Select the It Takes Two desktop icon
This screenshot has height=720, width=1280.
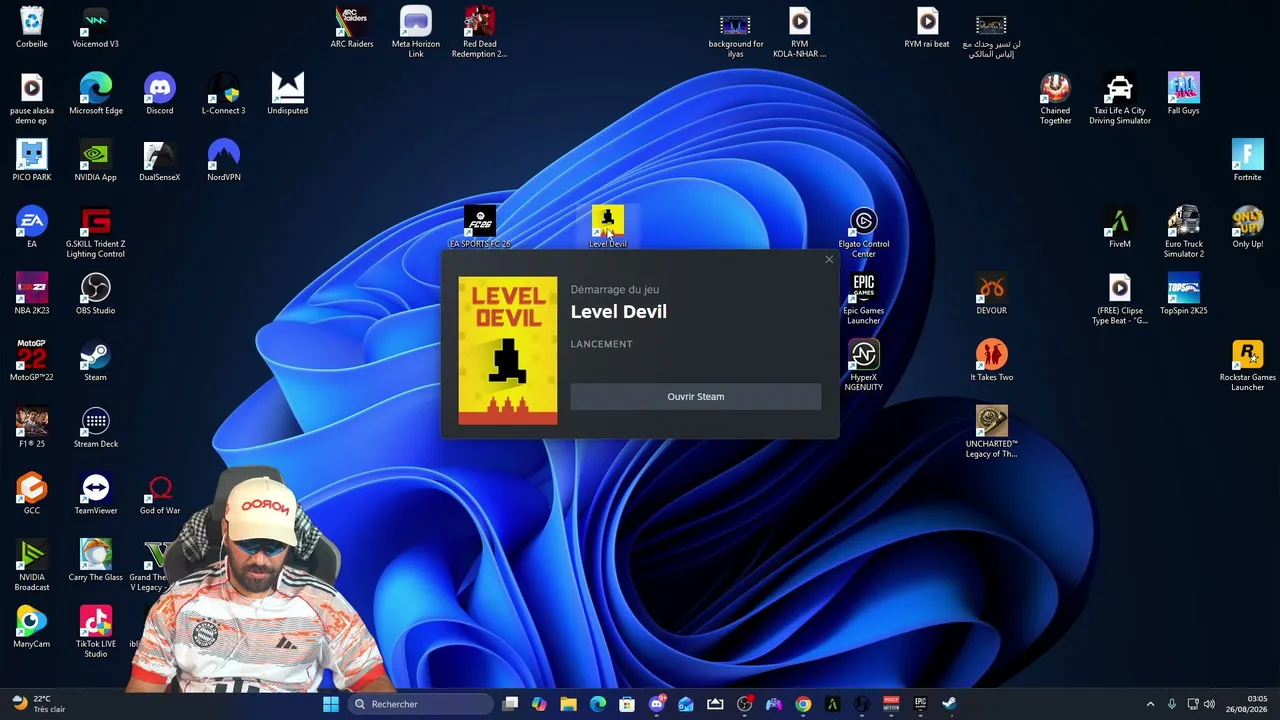[x=992, y=361]
